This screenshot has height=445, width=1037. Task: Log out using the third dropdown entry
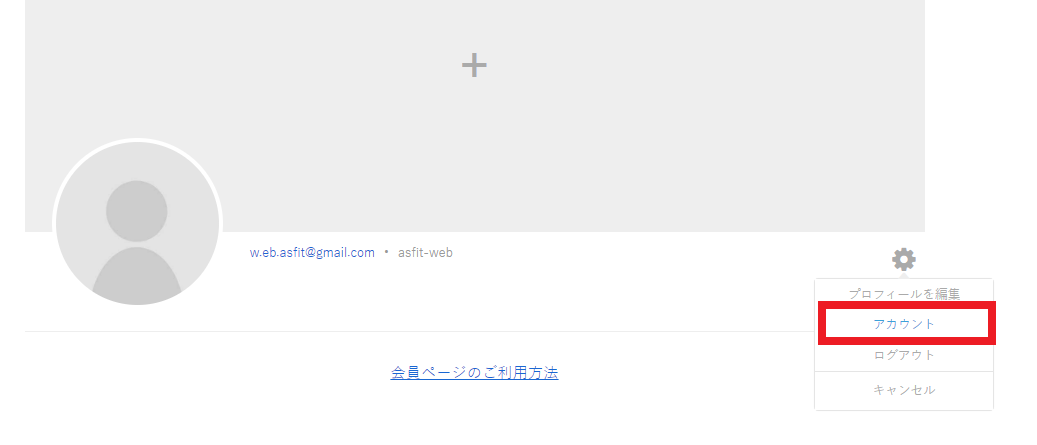[x=904, y=355]
